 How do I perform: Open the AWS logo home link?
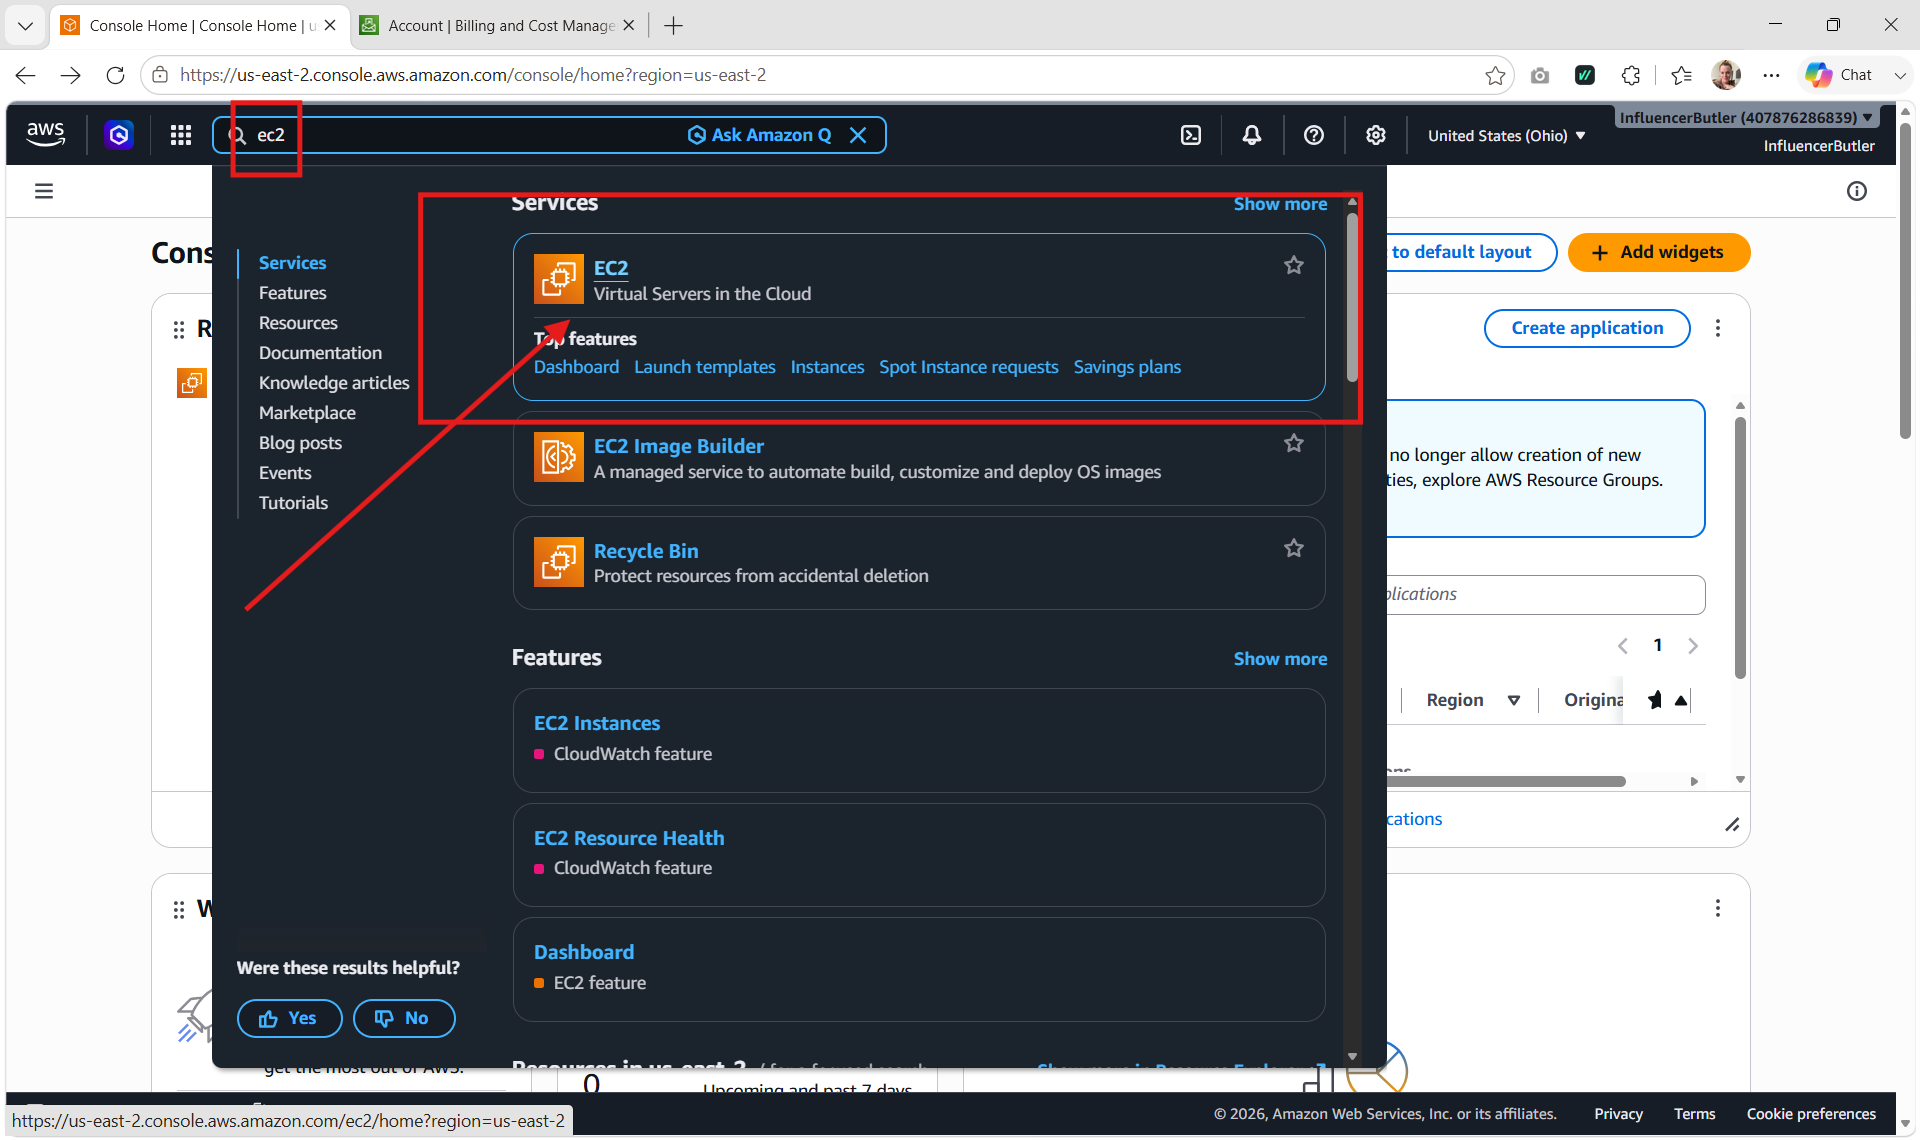point(46,135)
